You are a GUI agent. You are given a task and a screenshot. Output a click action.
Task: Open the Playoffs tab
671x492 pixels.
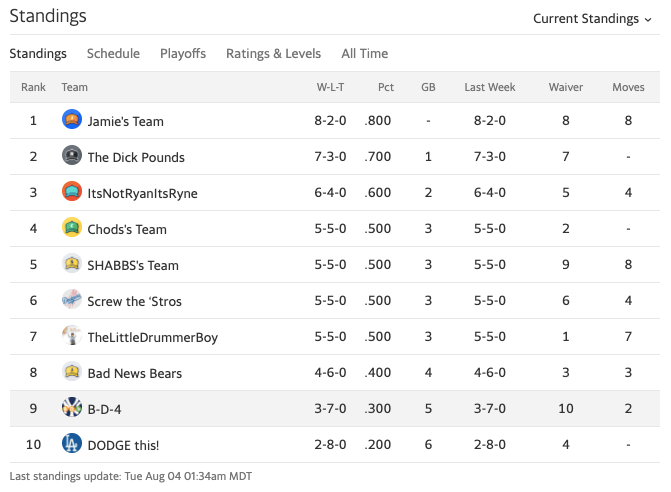click(183, 53)
